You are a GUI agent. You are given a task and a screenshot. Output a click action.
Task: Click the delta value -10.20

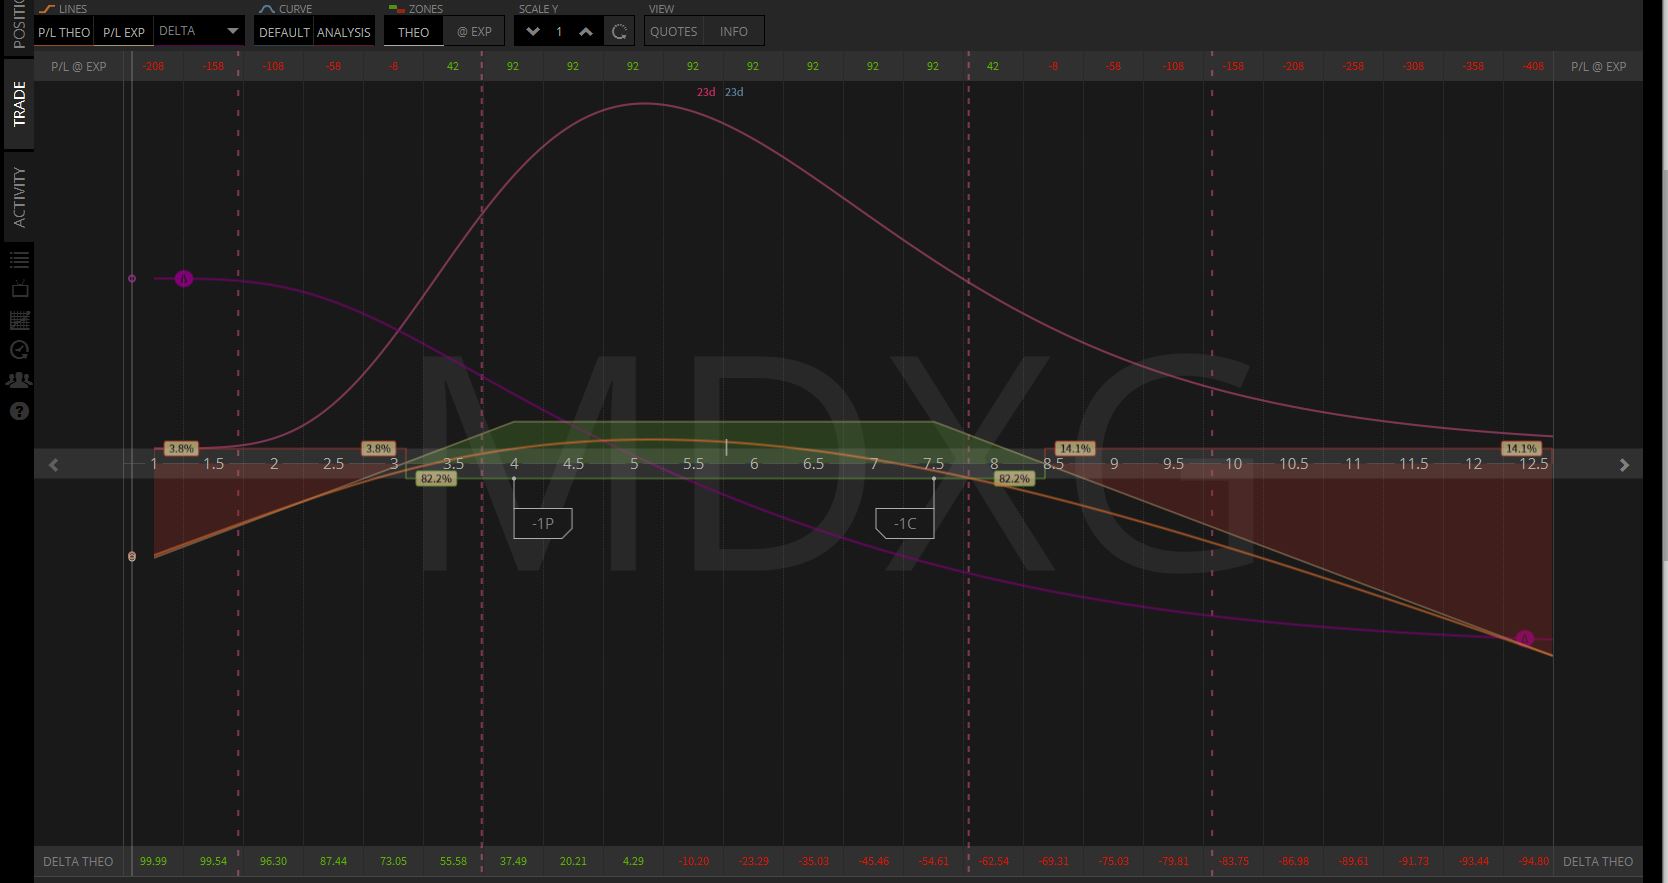(693, 861)
